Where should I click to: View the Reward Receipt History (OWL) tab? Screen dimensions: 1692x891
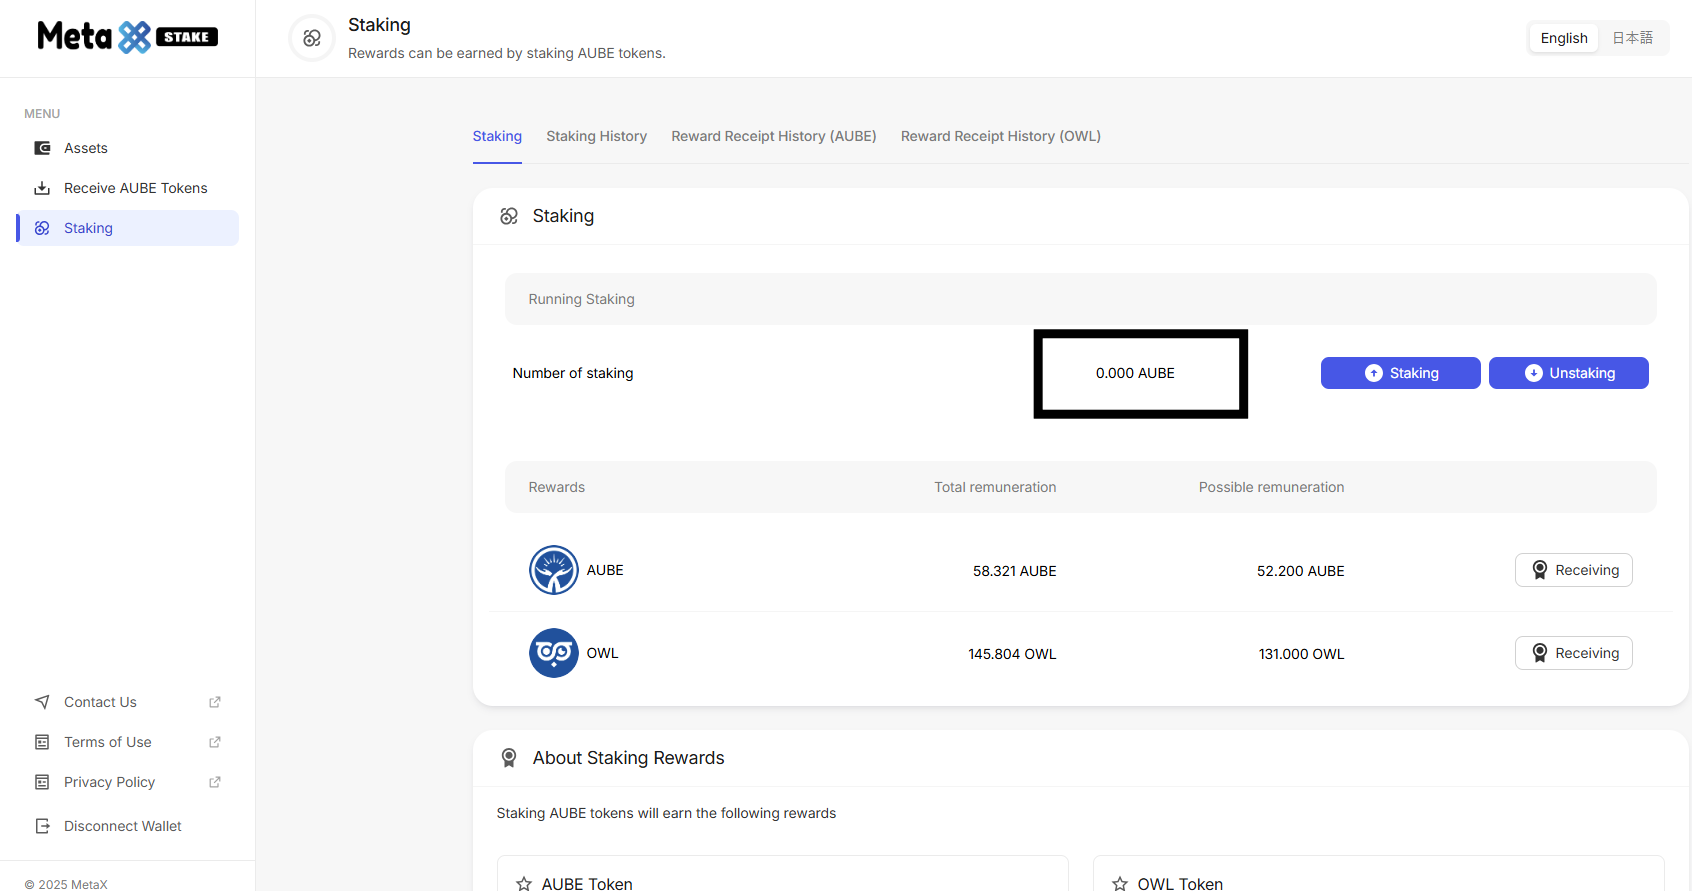[1000, 136]
